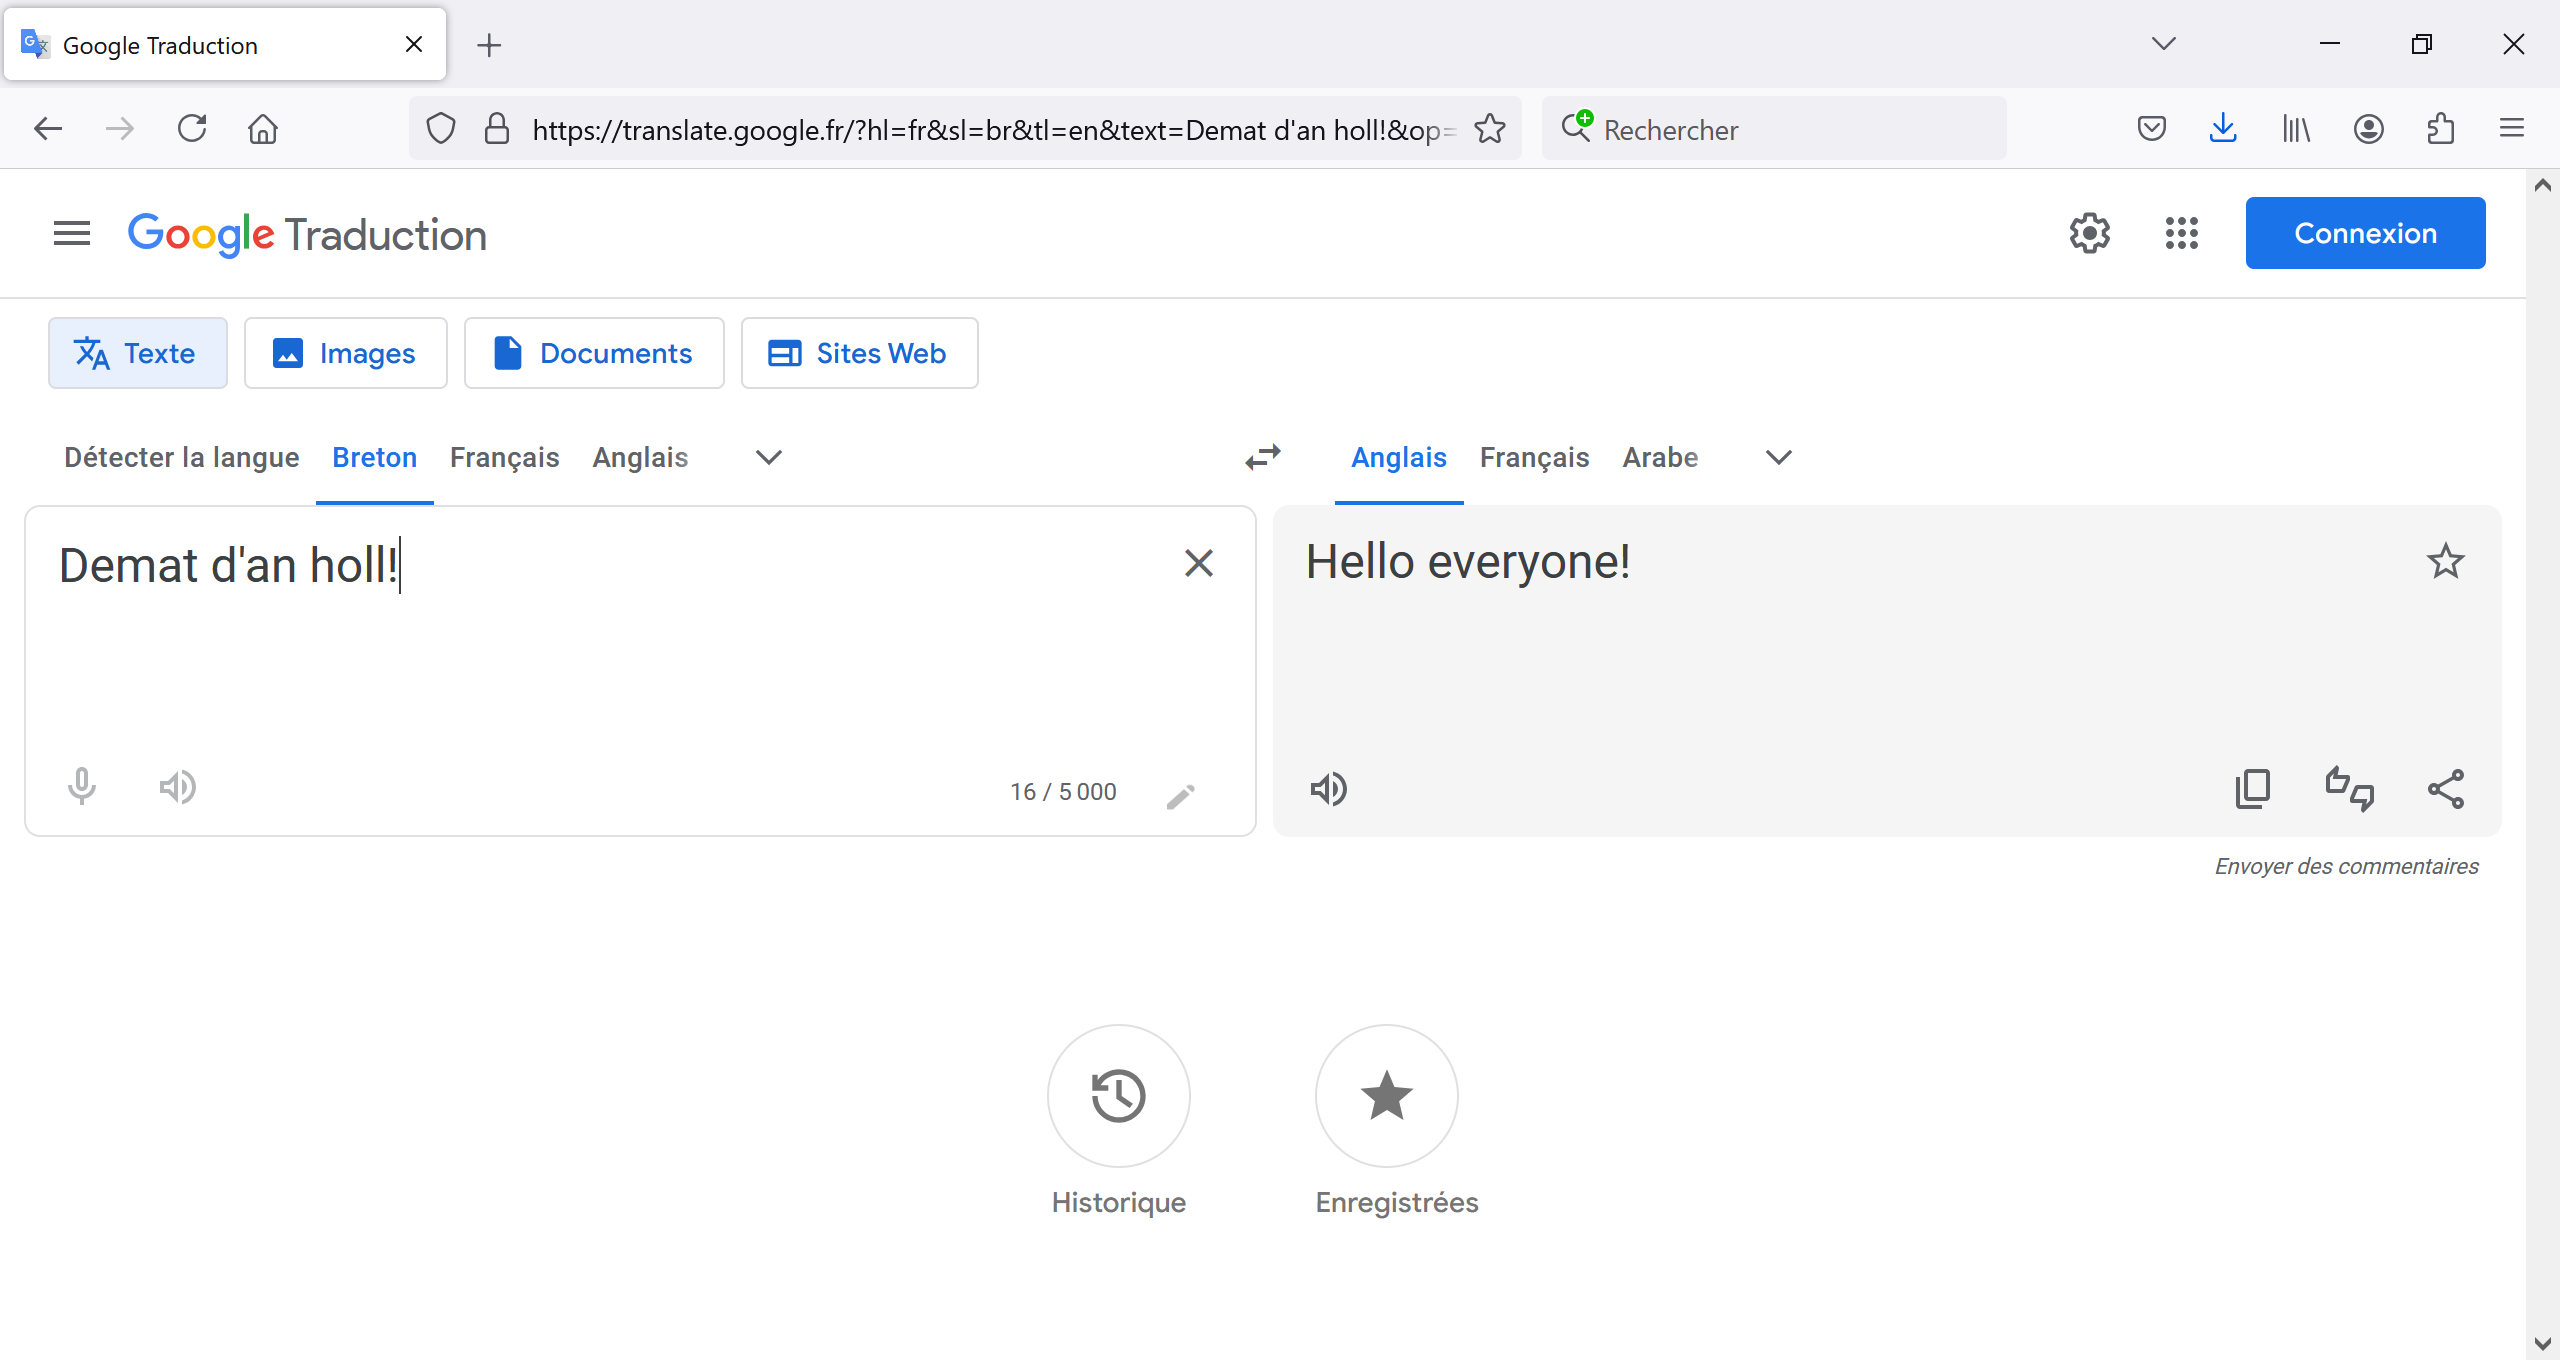The width and height of the screenshot is (2560, 1360).
Task: Click the scrollbar down arrow
Action: pyautogui.click(x=2543, y=1344)
